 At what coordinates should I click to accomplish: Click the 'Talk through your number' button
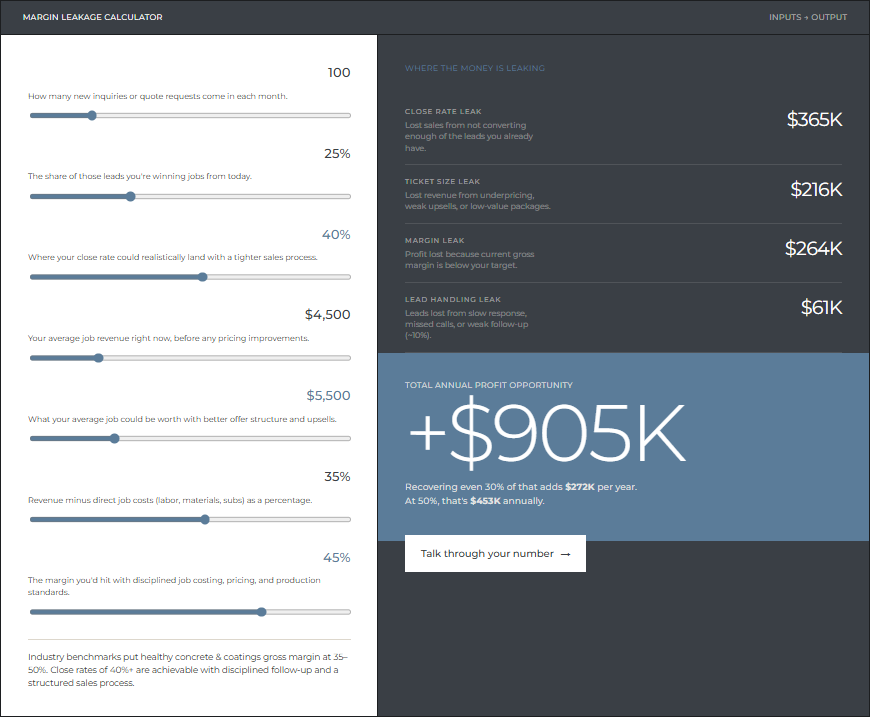tap(495, 553)
